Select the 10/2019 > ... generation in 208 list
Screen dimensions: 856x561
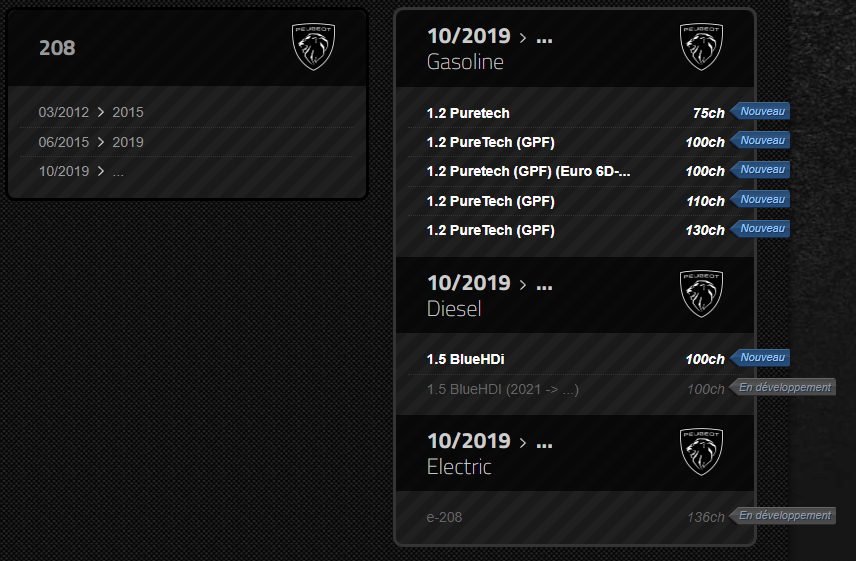point(187,171)
